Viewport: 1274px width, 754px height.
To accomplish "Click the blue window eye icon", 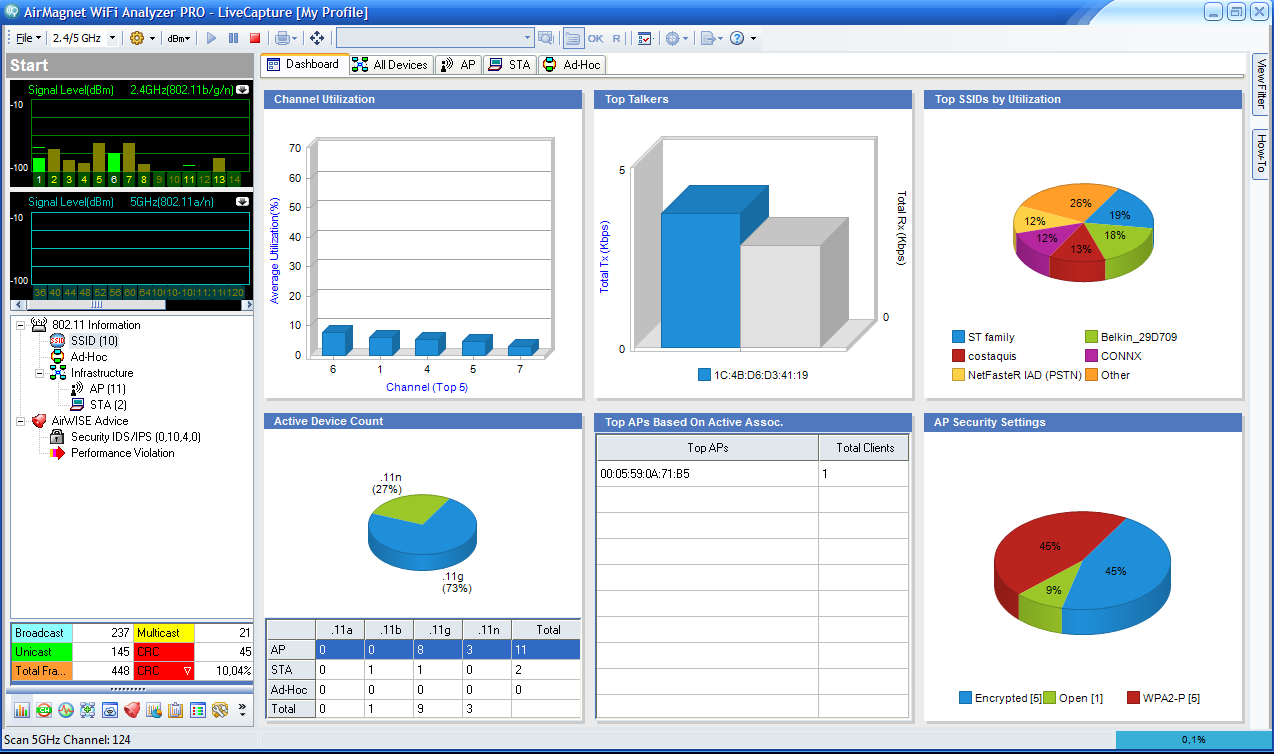I will (110, 710).
